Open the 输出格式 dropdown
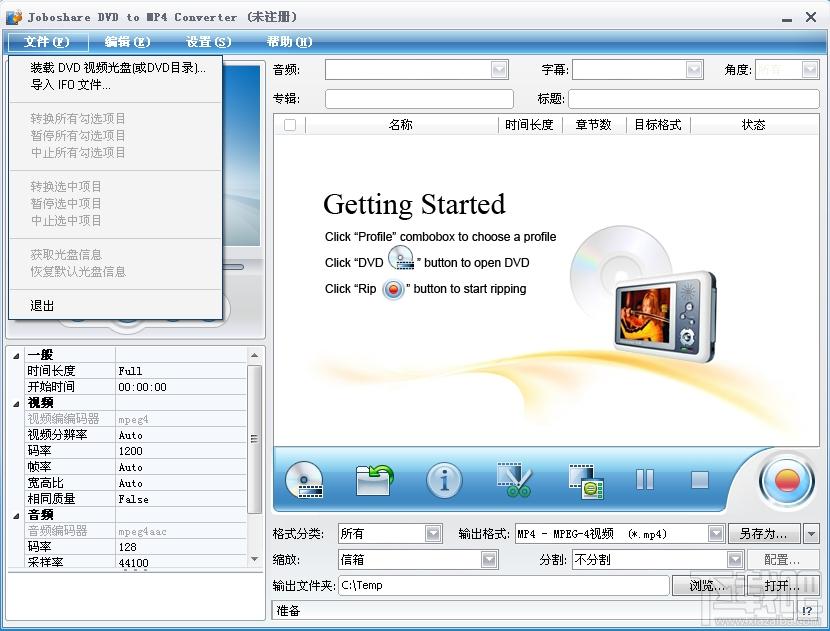 click(x=716, y=534)
